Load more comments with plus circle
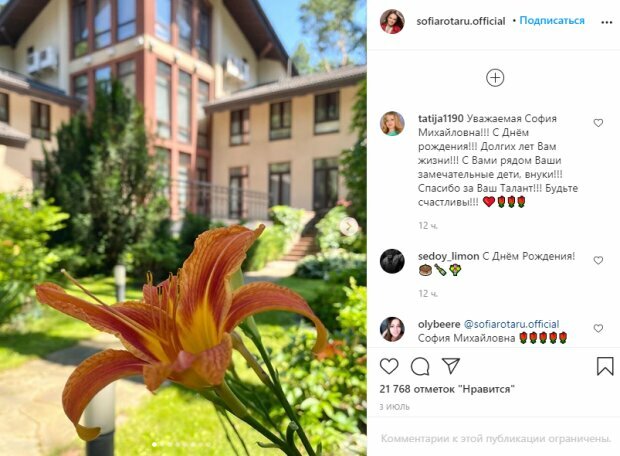Image resolution: width=620 pixels, height=456 pixels. coord(495,78)
